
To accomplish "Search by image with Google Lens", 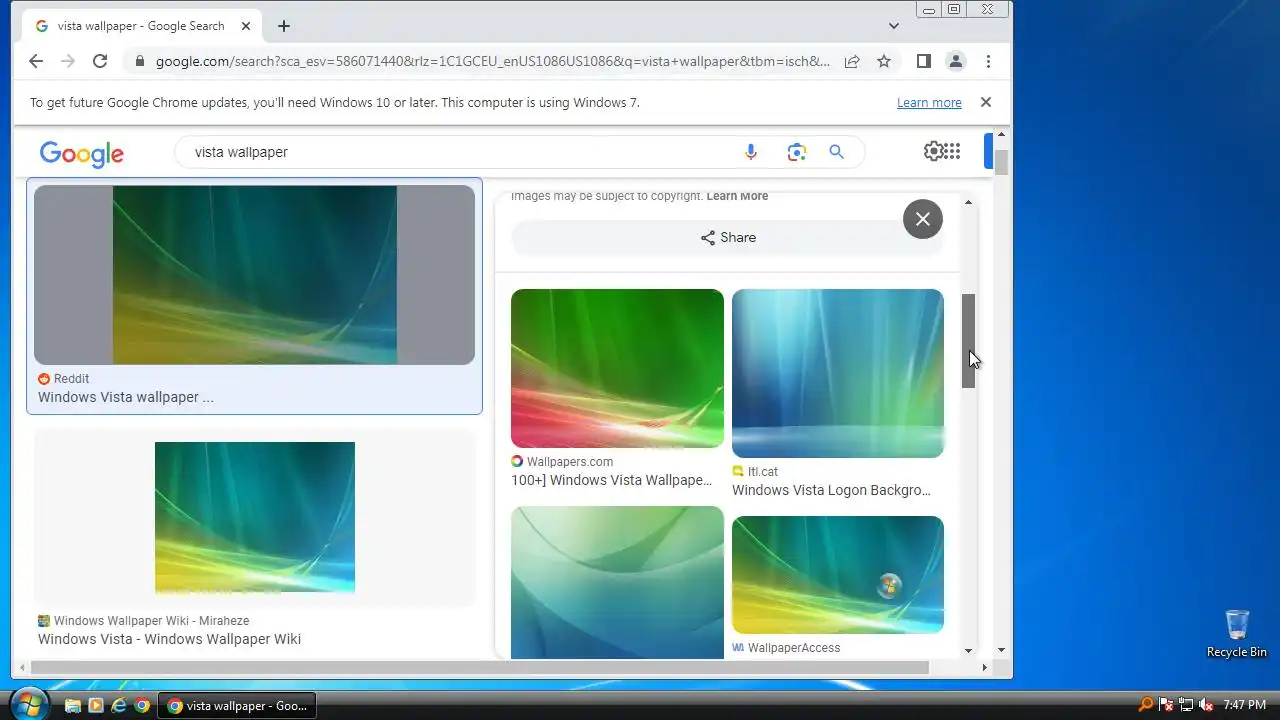I will pos(796,152).
